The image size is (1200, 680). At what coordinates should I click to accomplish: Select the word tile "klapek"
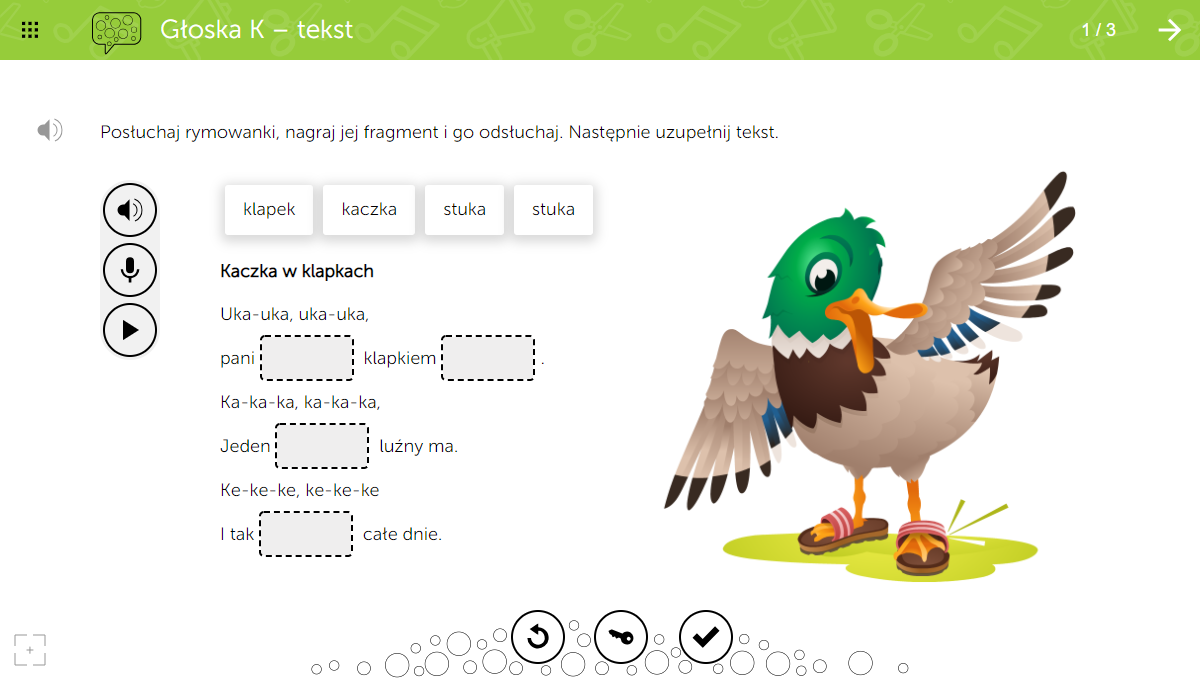[269, 210]
